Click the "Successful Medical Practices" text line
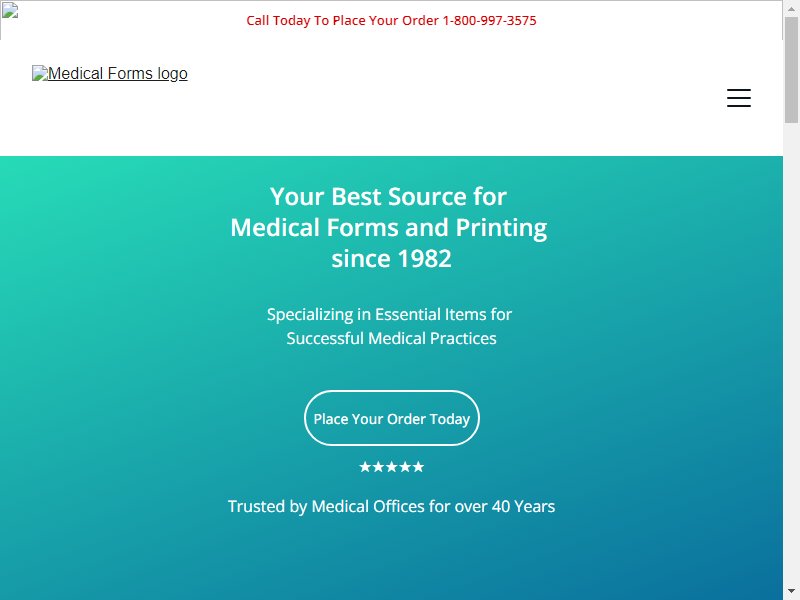Viewport: 800px width, 600px height. click(x=391, y=338)
